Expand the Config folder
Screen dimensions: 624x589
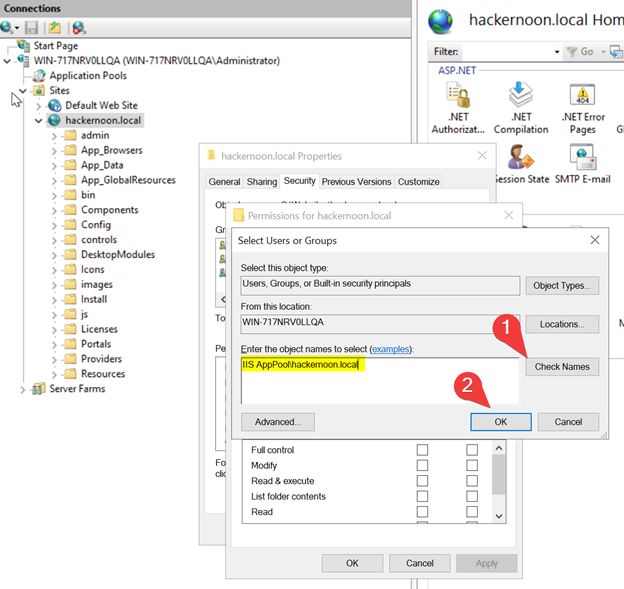(x=55, y=225)
